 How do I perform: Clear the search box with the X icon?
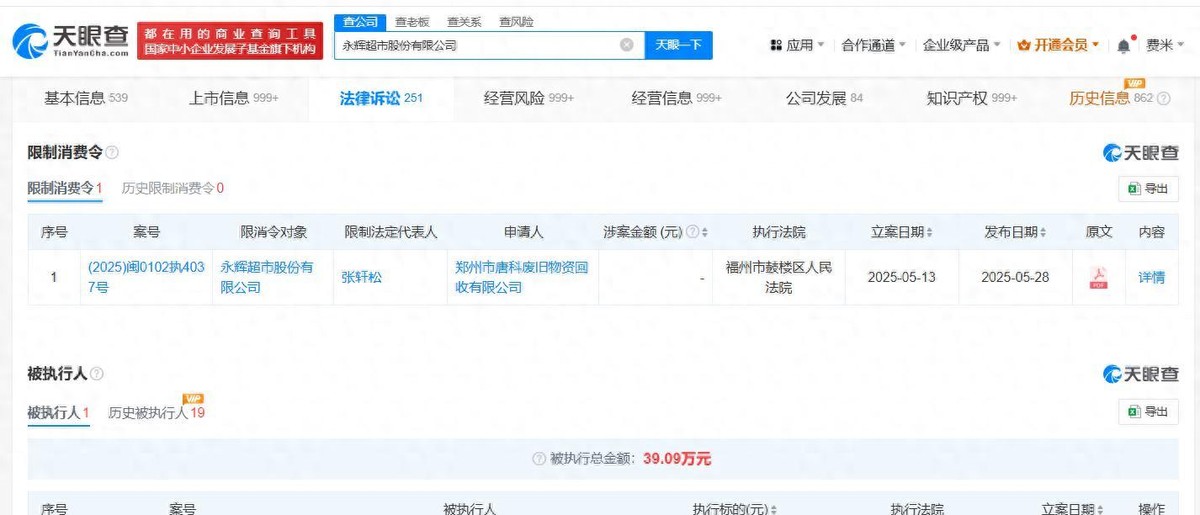627,45
